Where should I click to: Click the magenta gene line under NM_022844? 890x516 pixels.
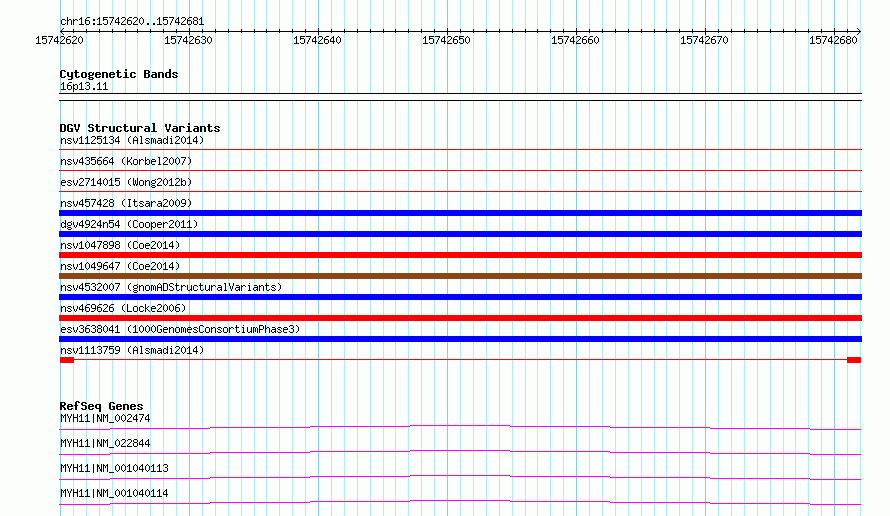coord(460,451)
